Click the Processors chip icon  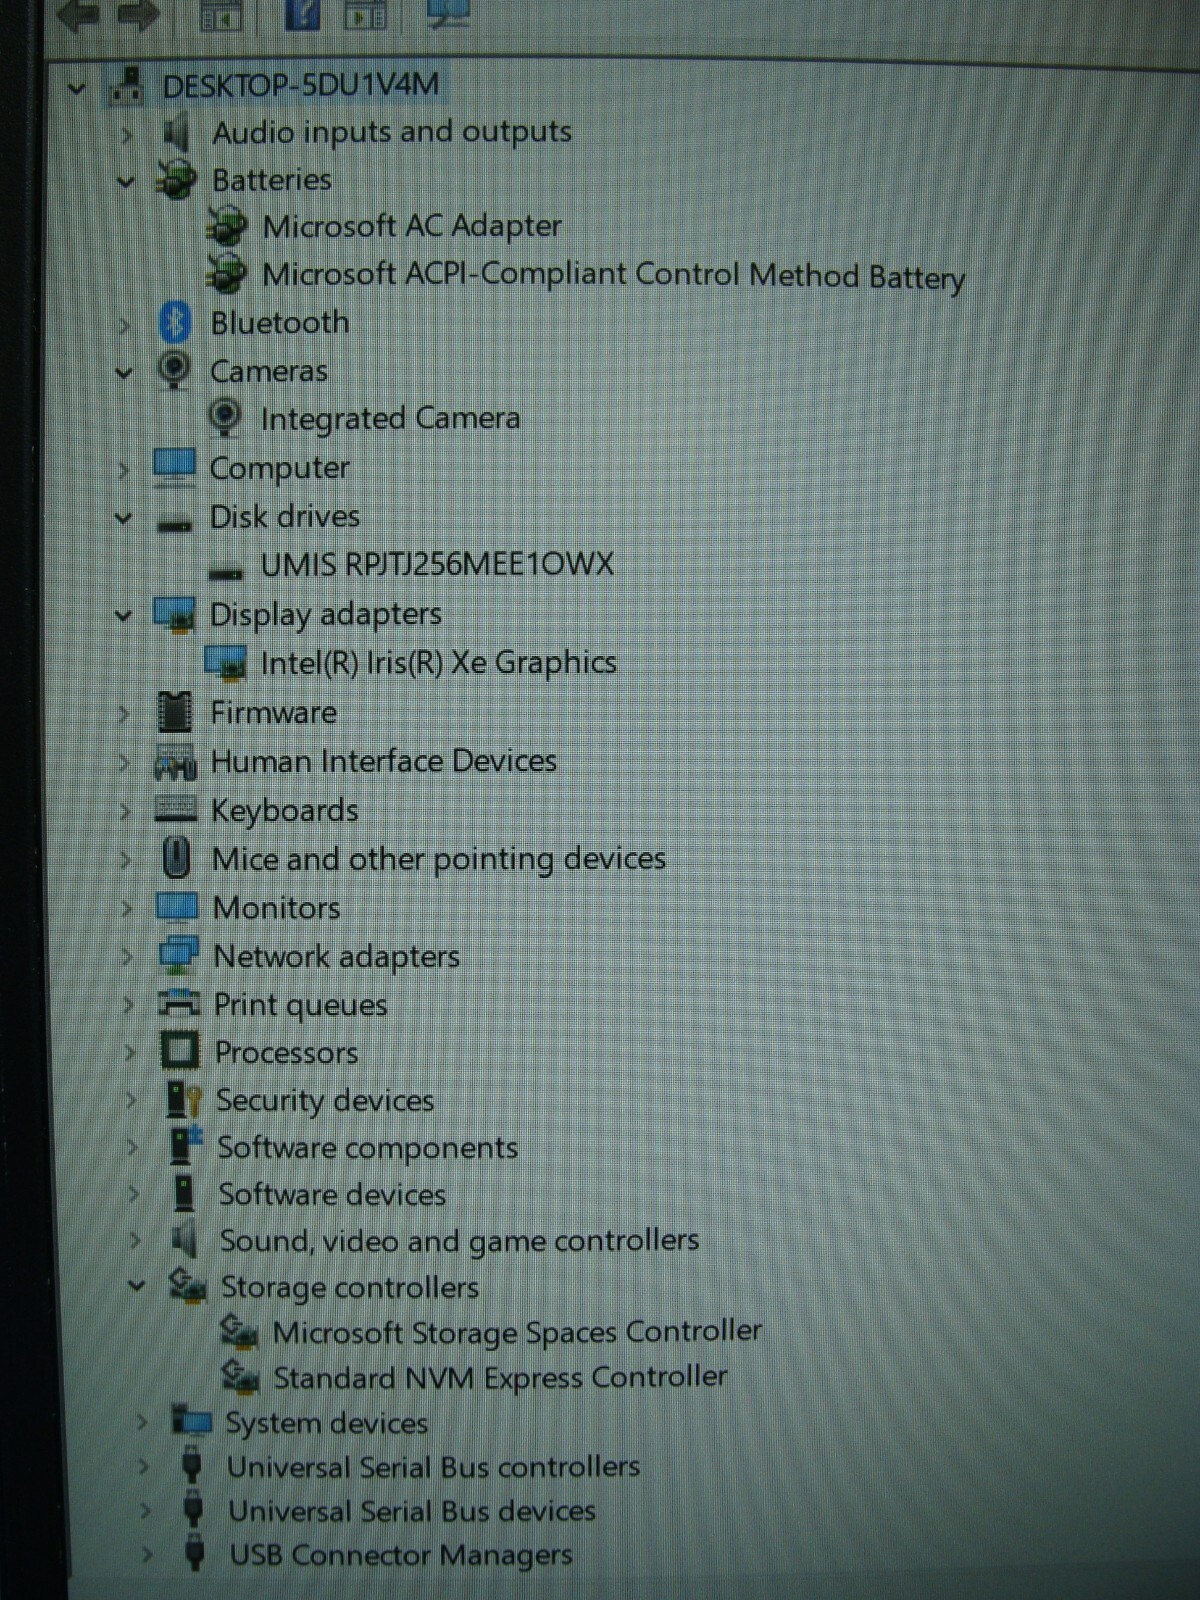tap(181, 1051)
